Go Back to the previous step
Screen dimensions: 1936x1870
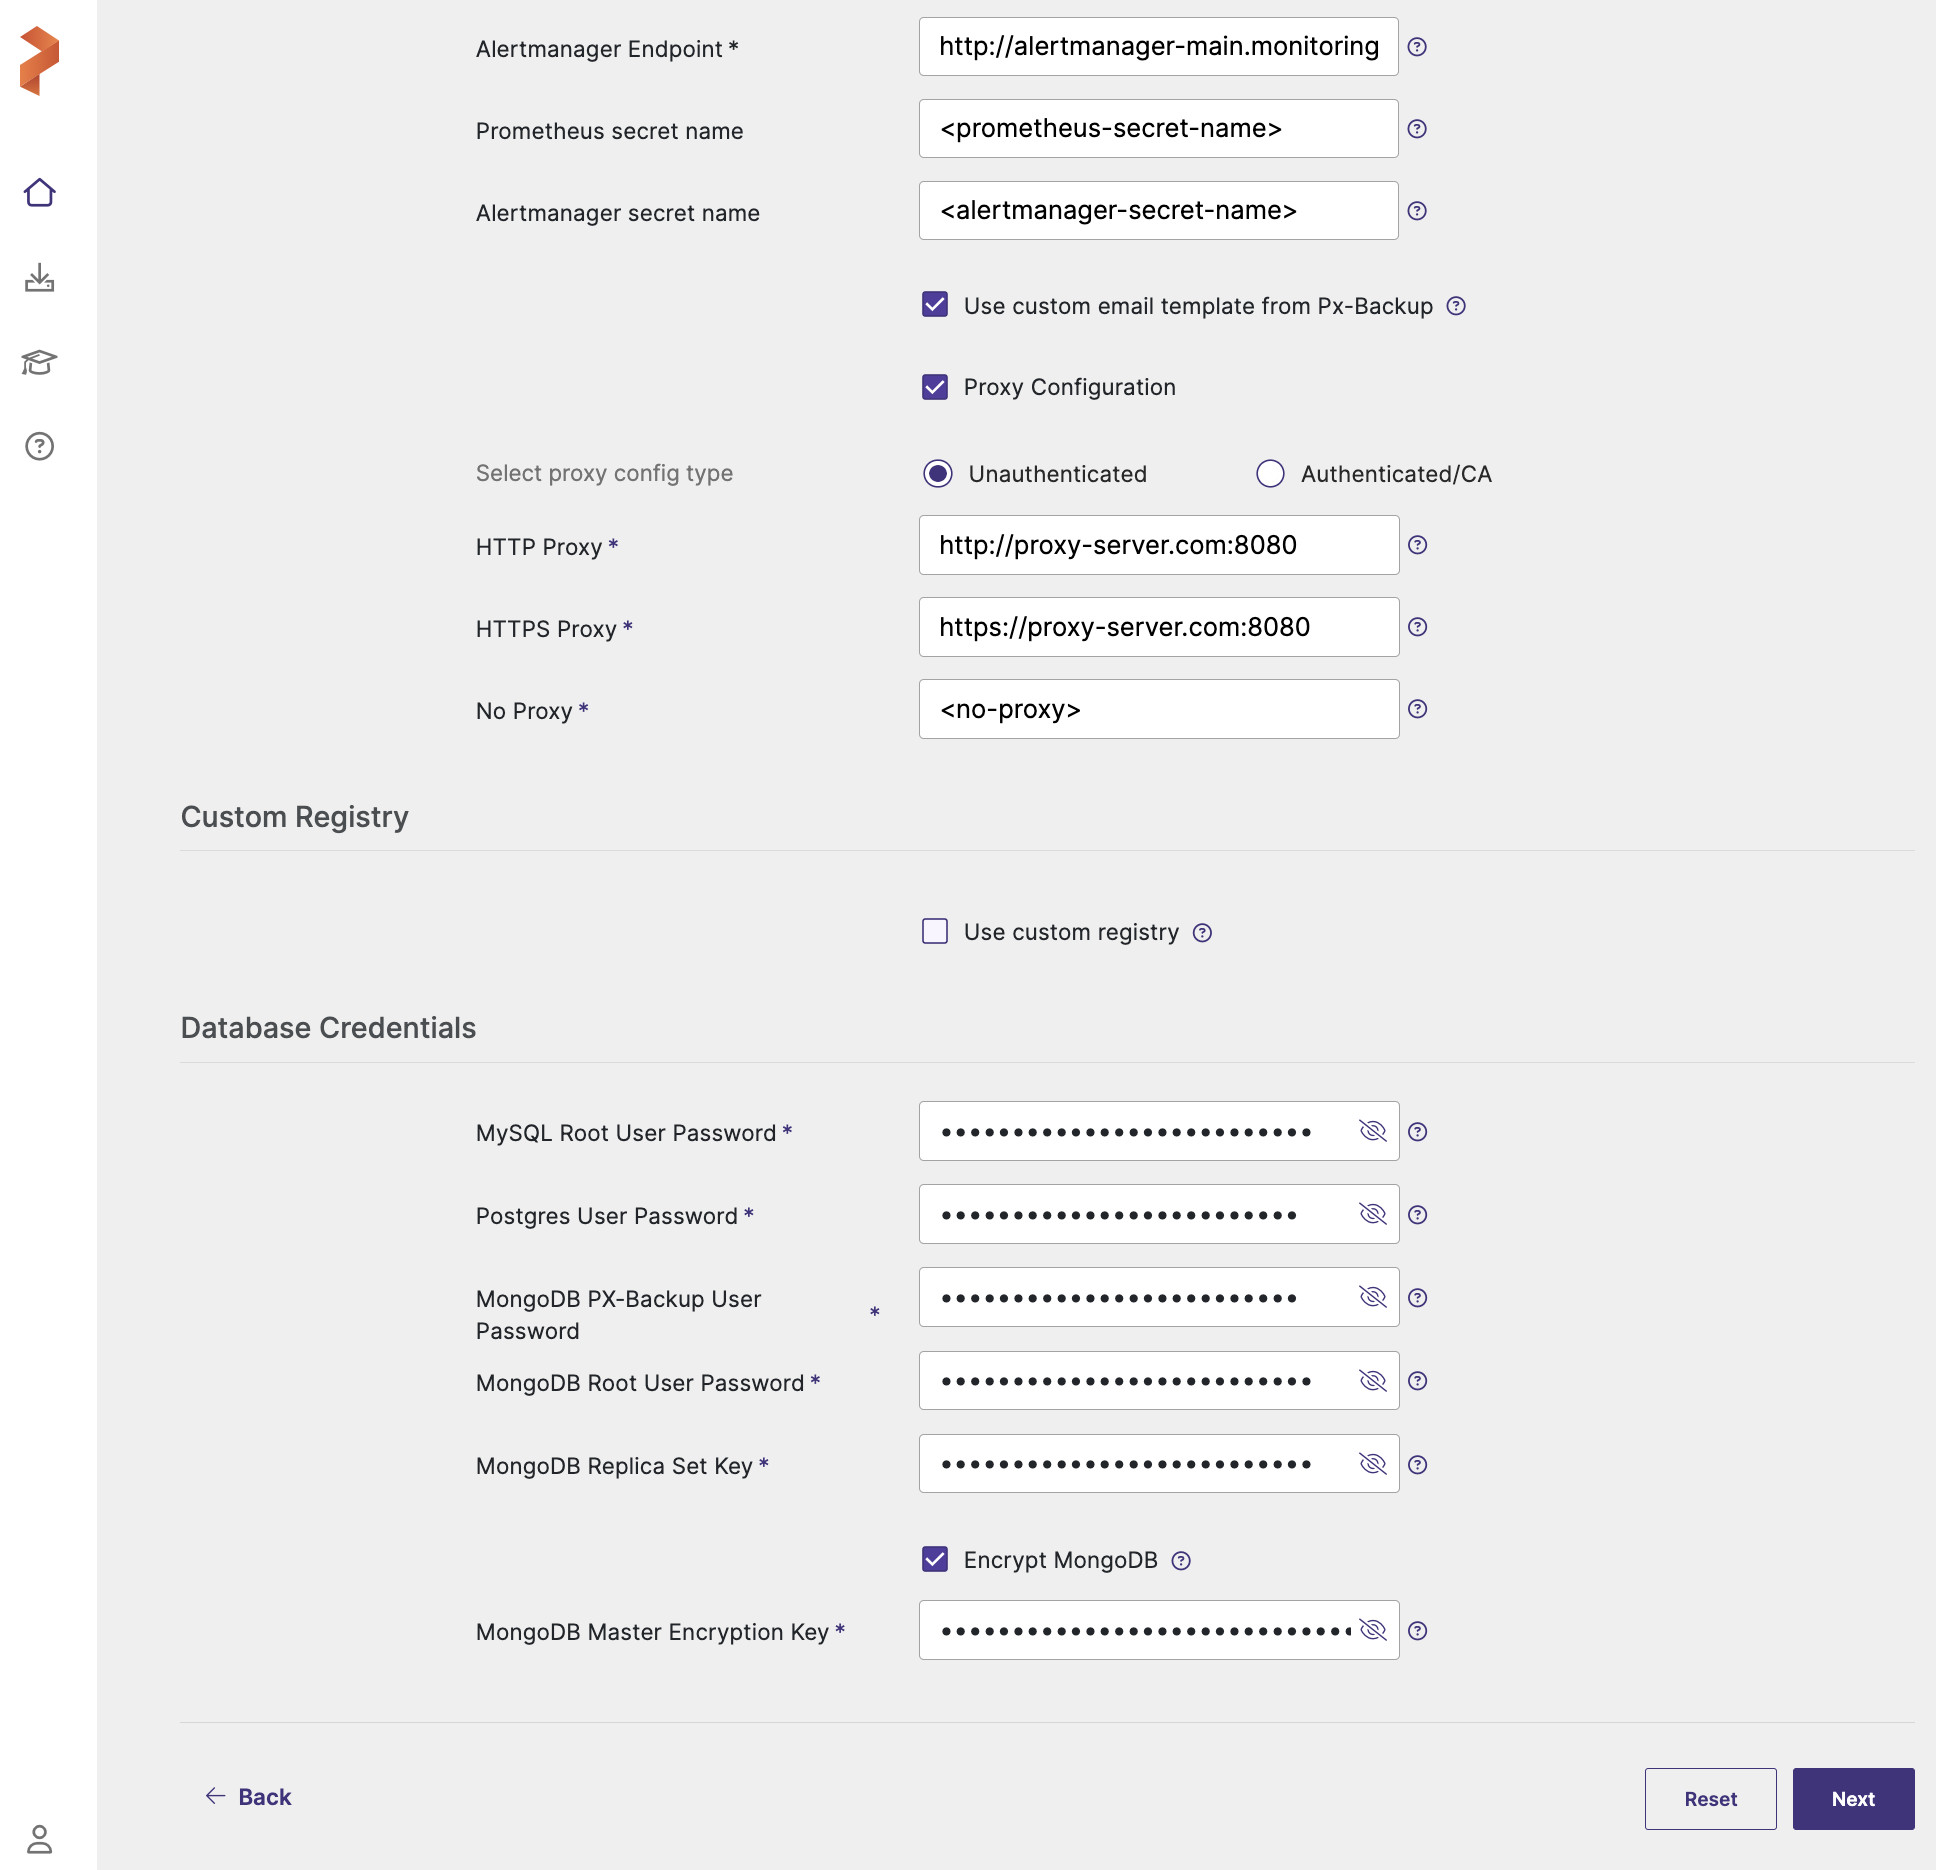point(249,1797)
